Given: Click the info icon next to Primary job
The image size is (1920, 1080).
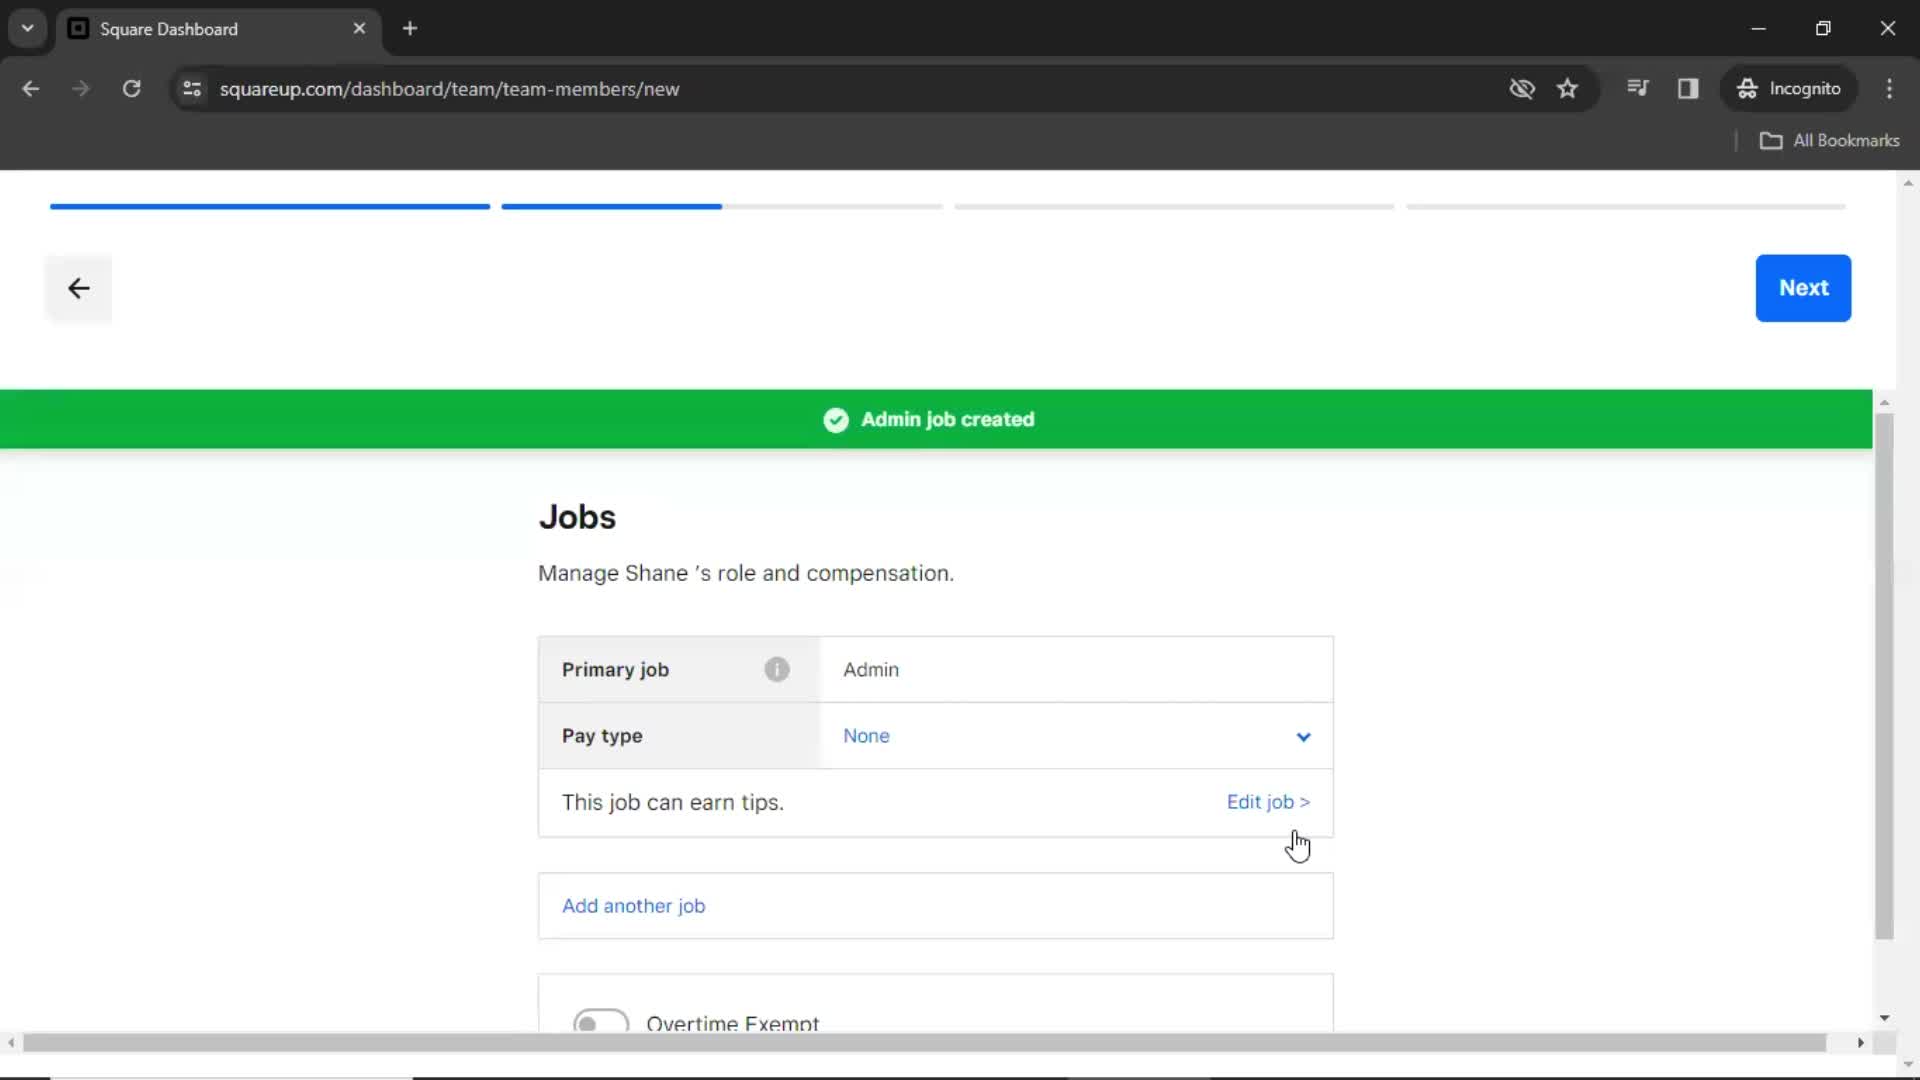Looking at the screenshot, I should click(777, 669).
